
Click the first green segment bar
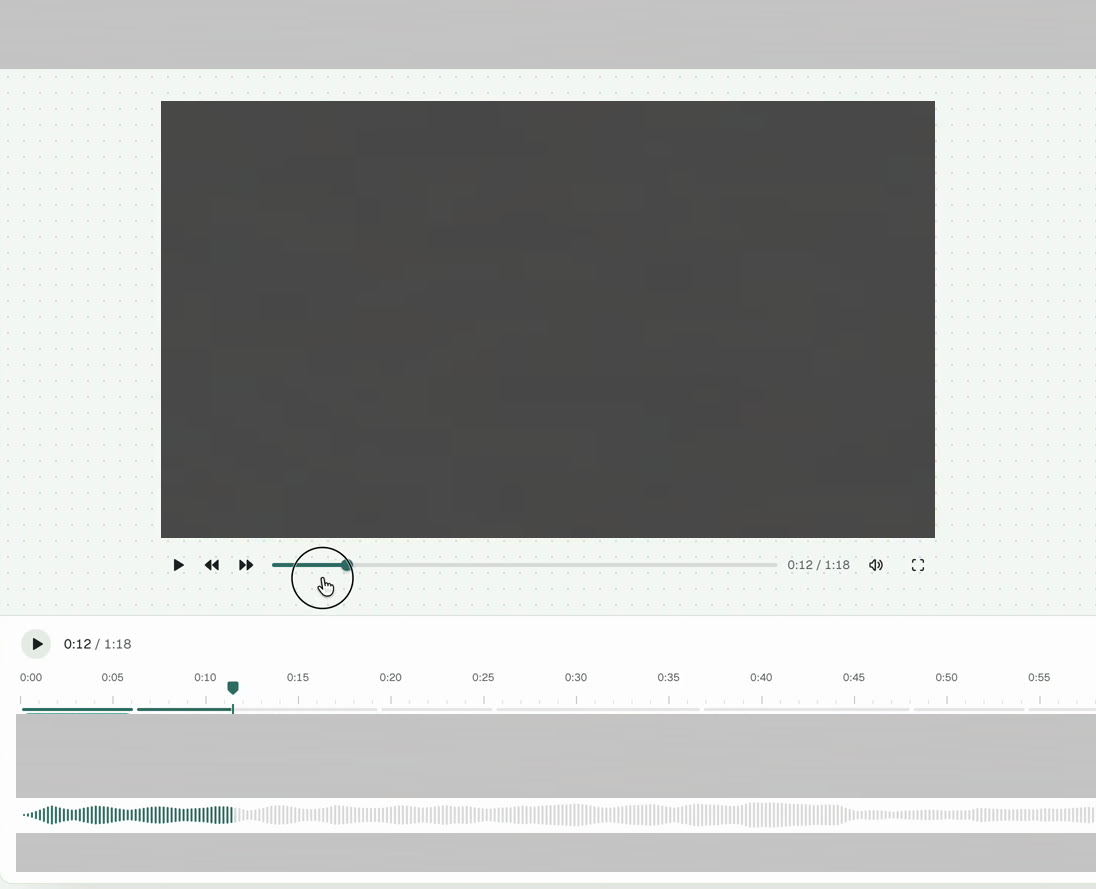pos(77,709)
